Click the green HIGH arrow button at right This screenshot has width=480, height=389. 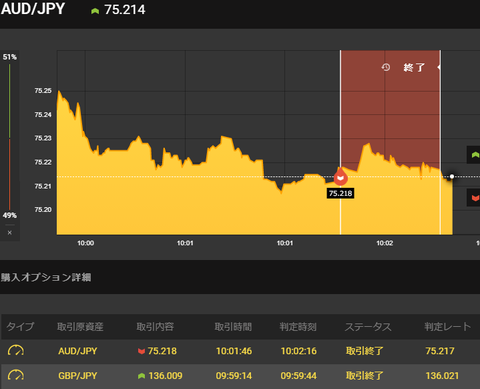pyautogui.click(x=475, y=155)
